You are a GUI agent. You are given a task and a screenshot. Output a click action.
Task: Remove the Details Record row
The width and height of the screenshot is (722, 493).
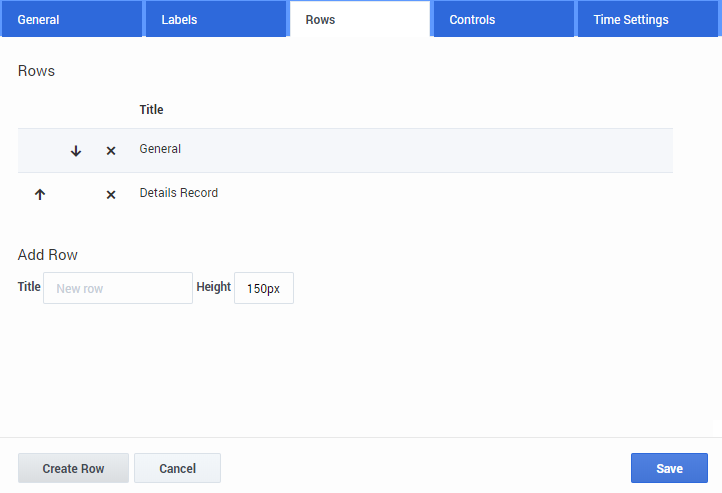click(111, 195)
